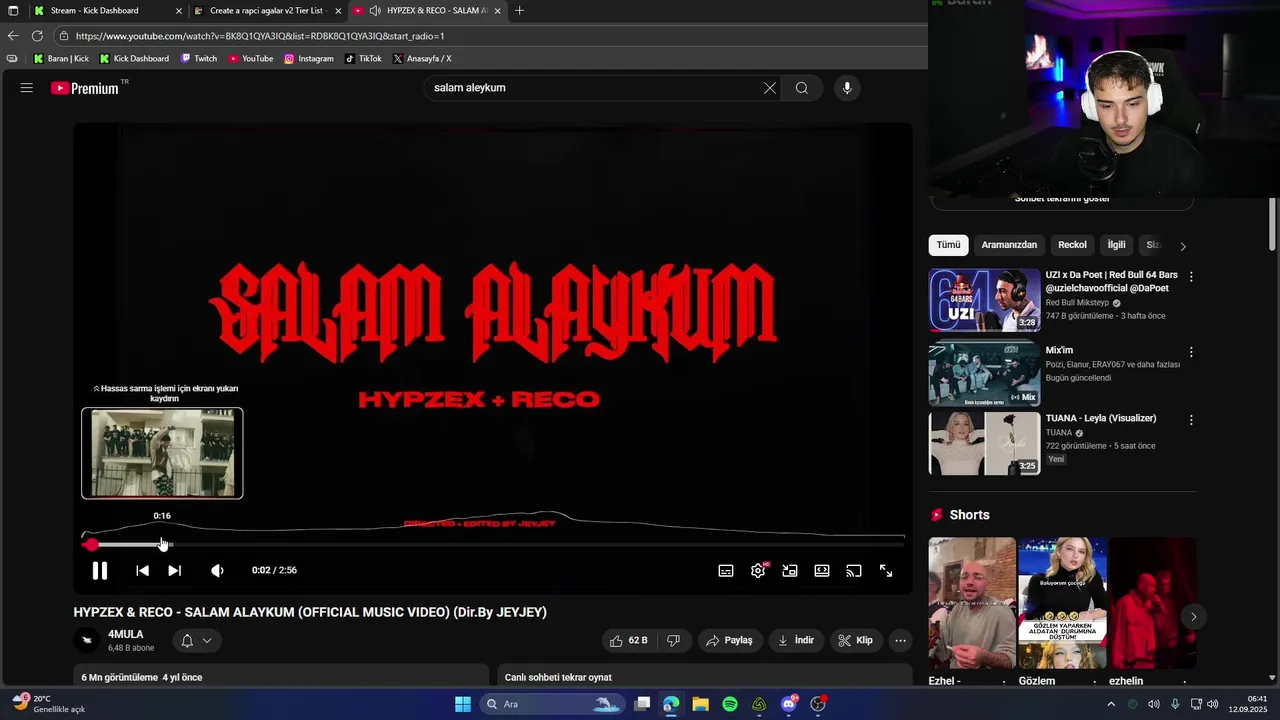Open options menu for Mix'im
This screenshot has width=1280, height=720.
point(1191,352)
